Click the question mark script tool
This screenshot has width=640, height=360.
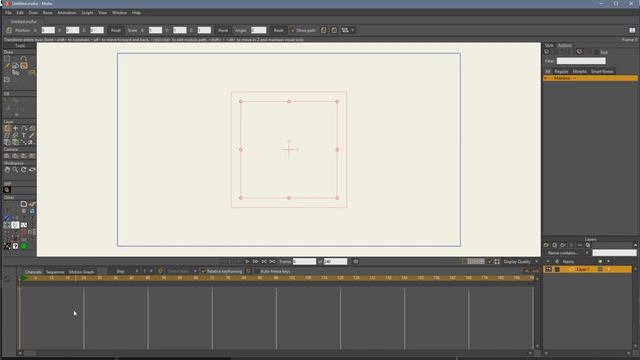[16, 246]
